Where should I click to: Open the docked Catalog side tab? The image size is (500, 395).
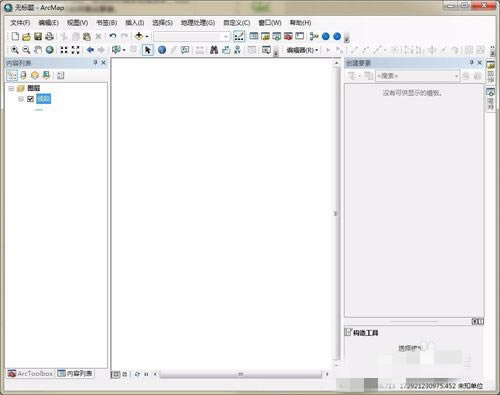[490, 71]
